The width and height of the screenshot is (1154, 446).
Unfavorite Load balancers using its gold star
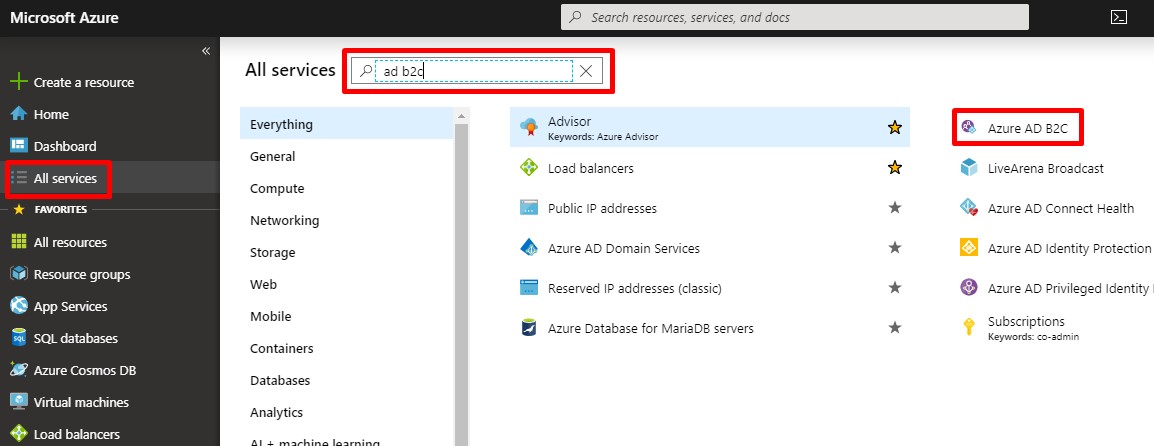[894, 168]
